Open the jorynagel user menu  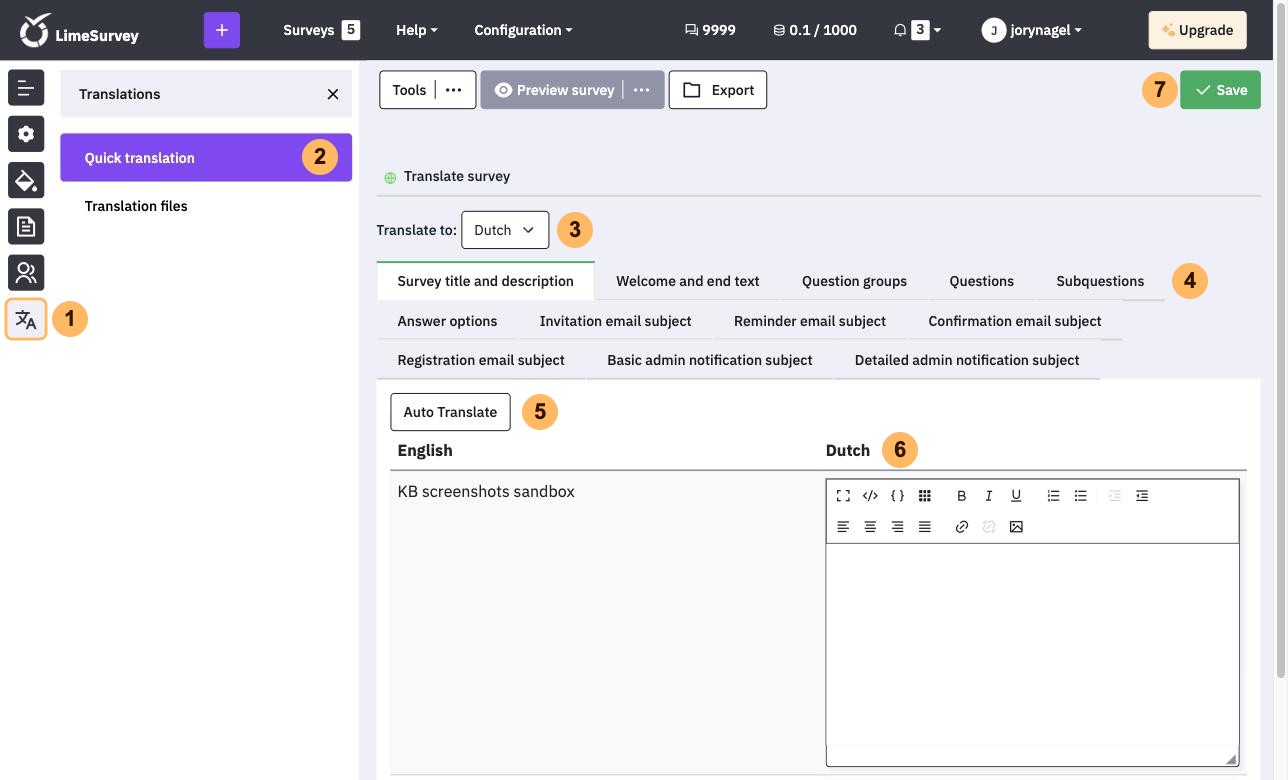(x=1032, y=30)
